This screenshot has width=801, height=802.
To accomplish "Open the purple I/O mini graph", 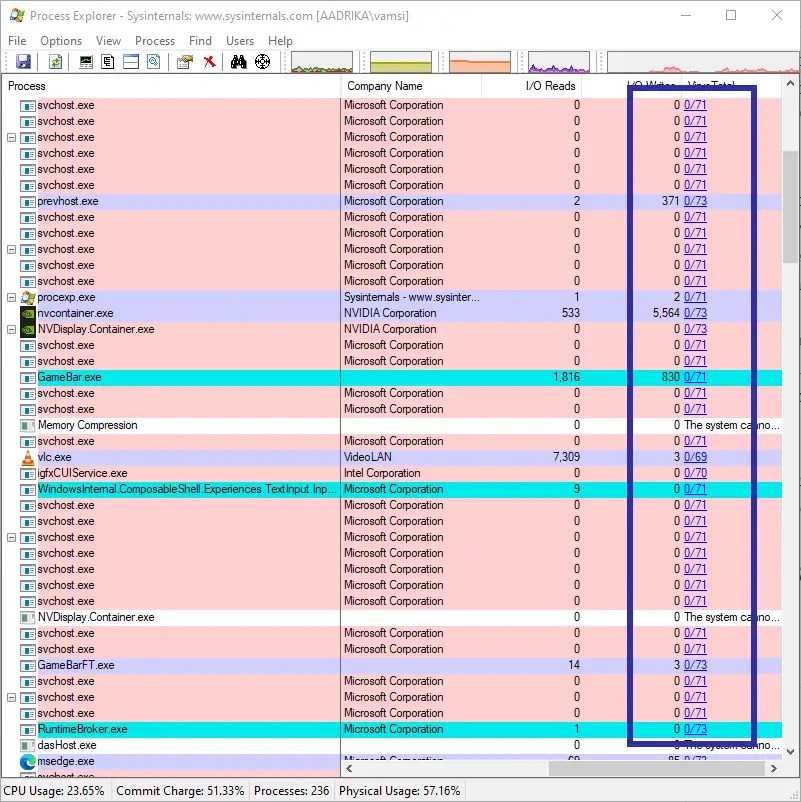I will click(559, 62).
